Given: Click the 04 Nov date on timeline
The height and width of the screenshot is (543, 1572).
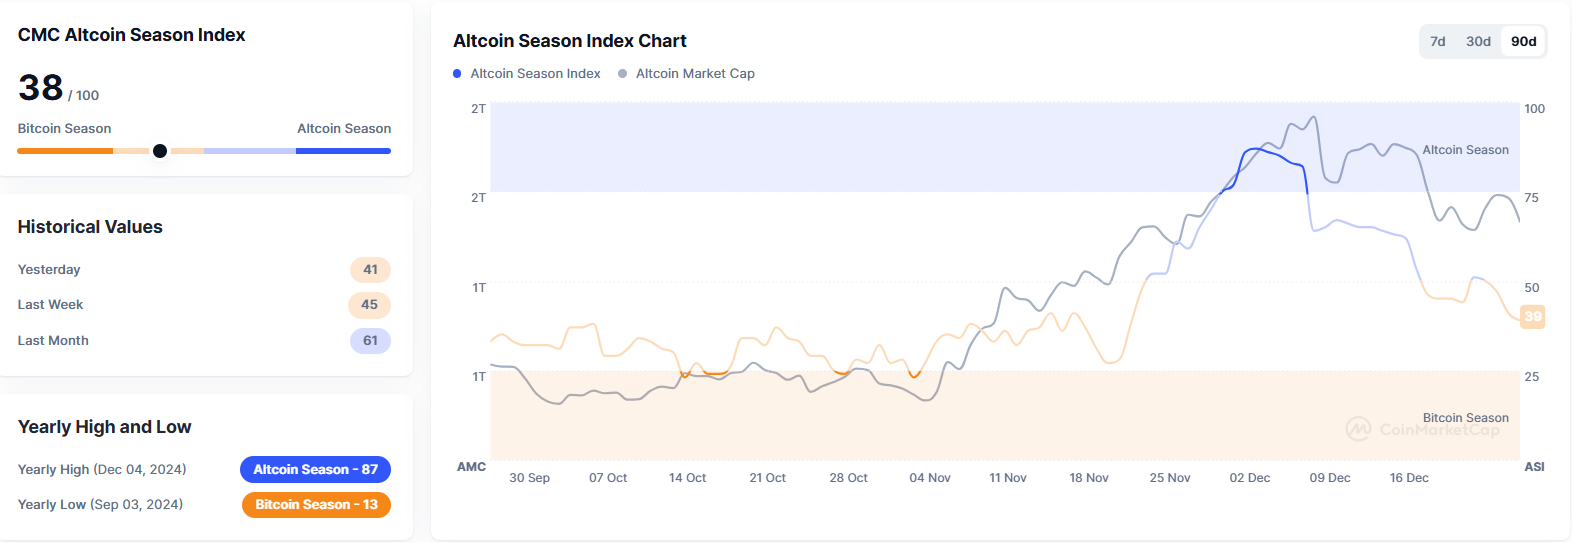Looking at the screenshot, I should click(929, 478).
